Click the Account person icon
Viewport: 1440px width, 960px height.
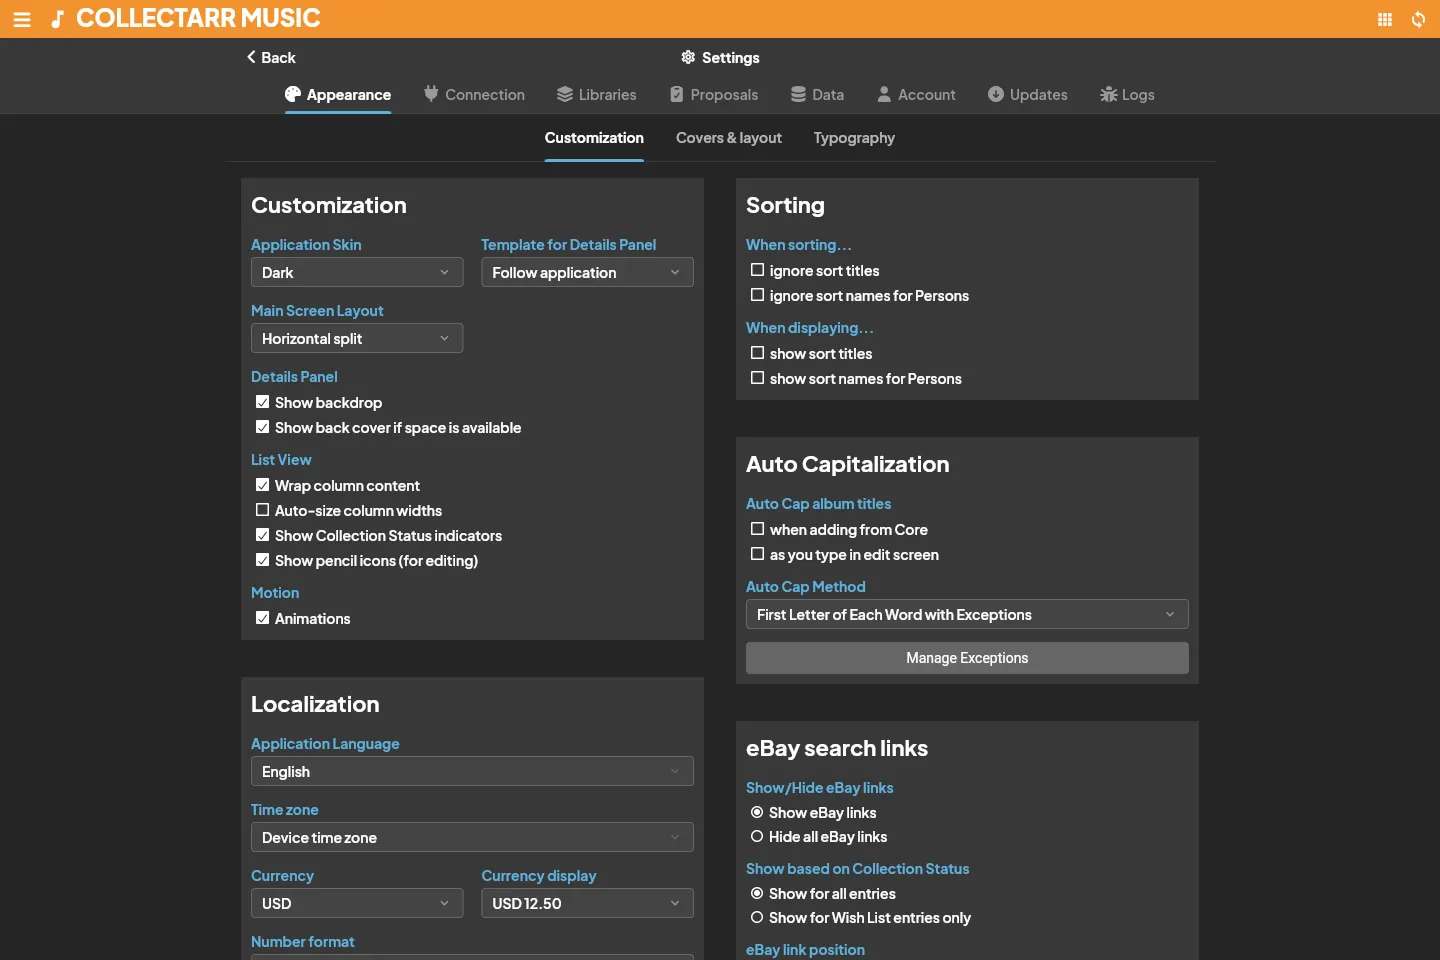click(x=884, y=94)
